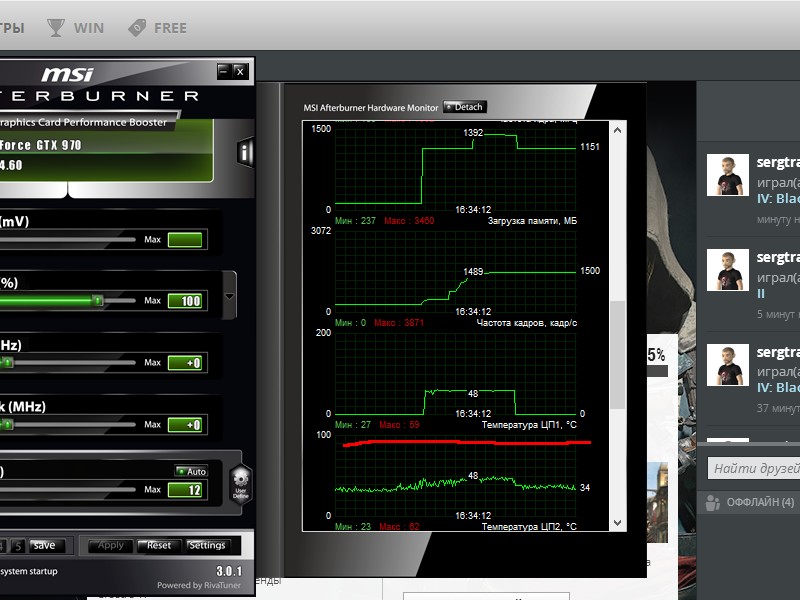The image size is (800, 600).
Task: Click the 'Макс : 3460' value
Action: pos(409,221)
